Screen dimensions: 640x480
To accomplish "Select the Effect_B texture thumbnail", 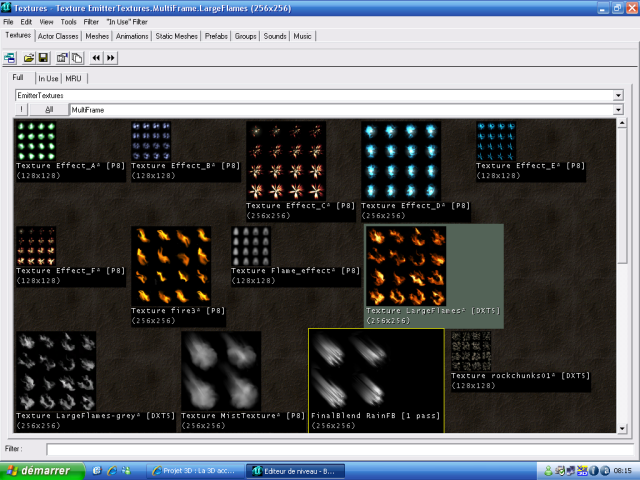I will (x=151, y=141).
